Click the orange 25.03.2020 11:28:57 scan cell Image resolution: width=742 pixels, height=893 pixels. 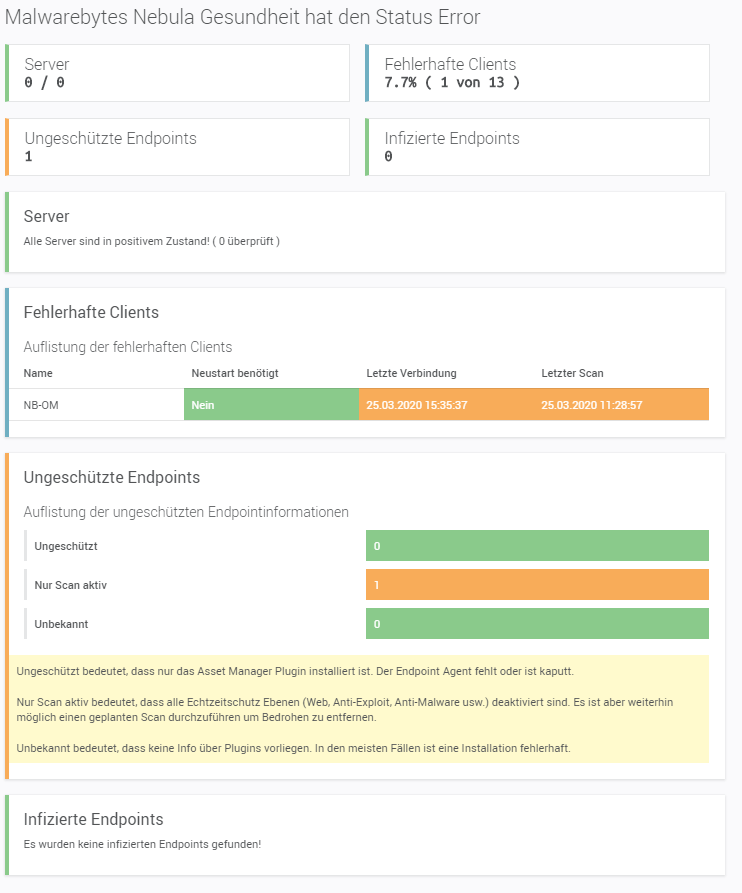click(x=621, y=405)
